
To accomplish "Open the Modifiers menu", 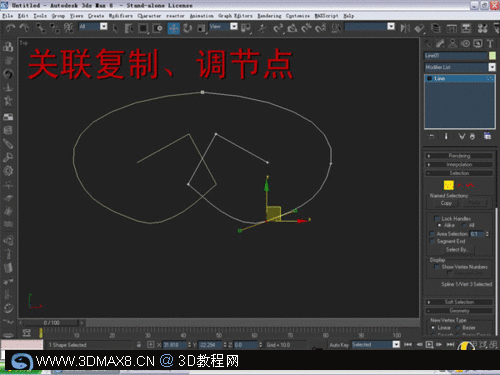I will tap(120, 16).
